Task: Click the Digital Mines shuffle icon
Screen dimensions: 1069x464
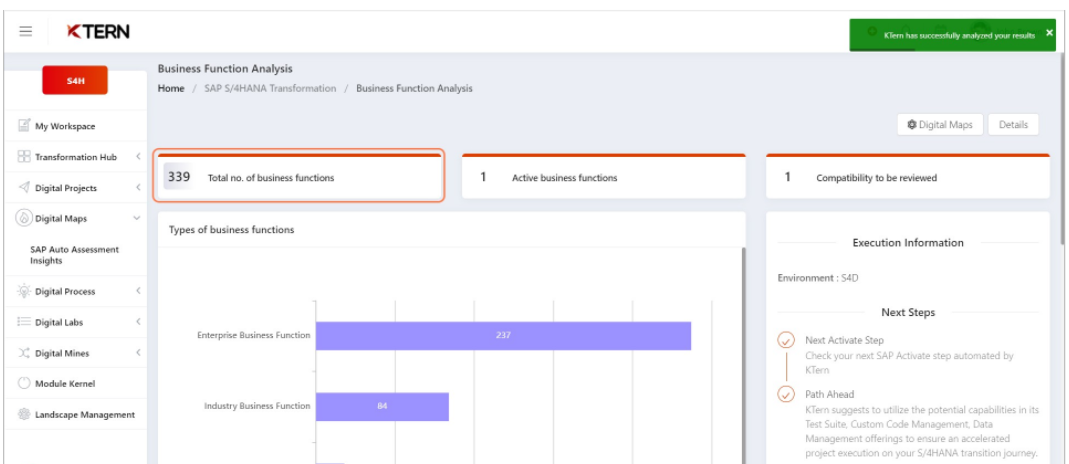Action: pos(25,353)
